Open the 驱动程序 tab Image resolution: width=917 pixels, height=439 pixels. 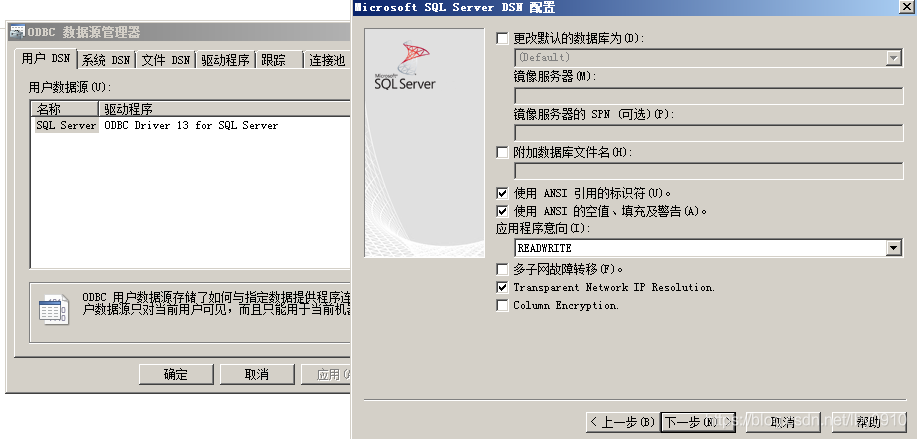coord(226,60)
